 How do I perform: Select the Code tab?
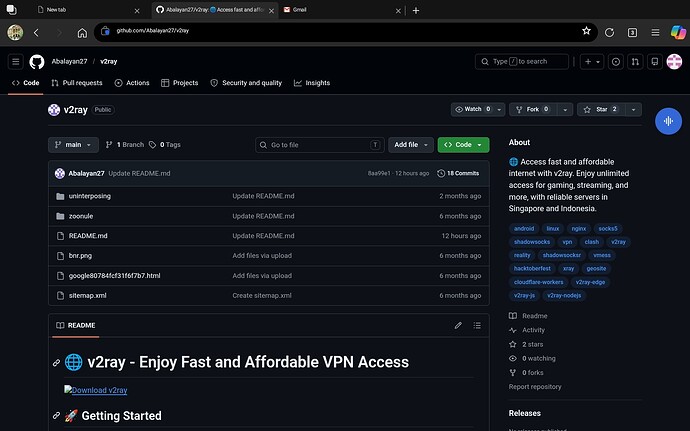point(26,83)
